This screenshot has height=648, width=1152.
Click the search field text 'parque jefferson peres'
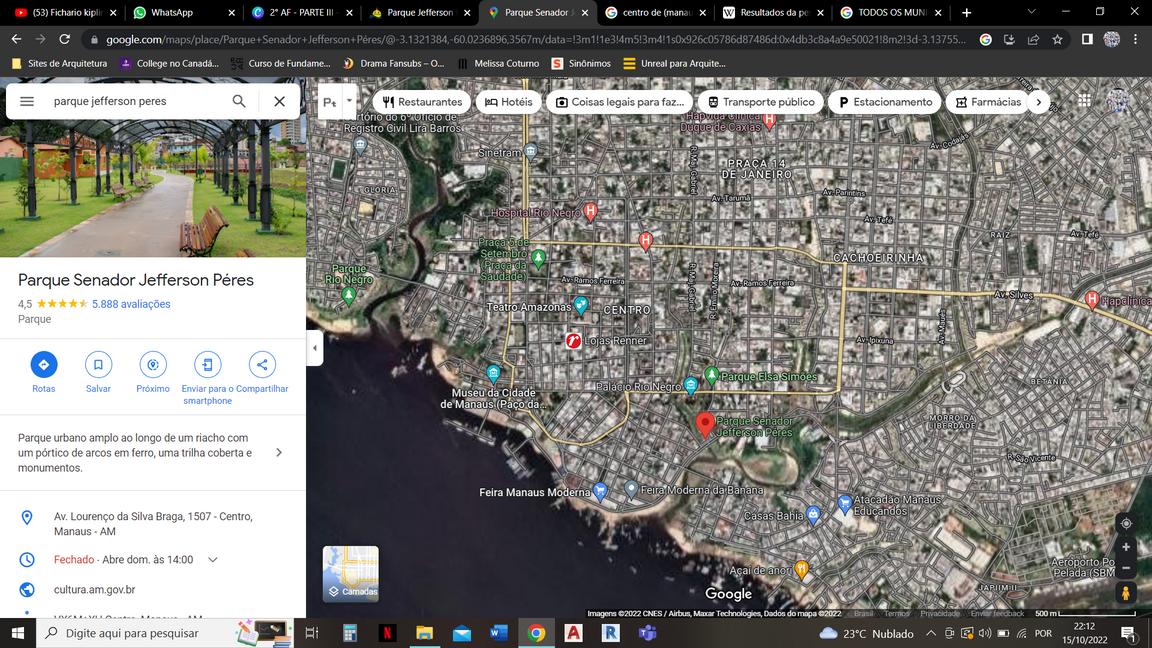110,101
